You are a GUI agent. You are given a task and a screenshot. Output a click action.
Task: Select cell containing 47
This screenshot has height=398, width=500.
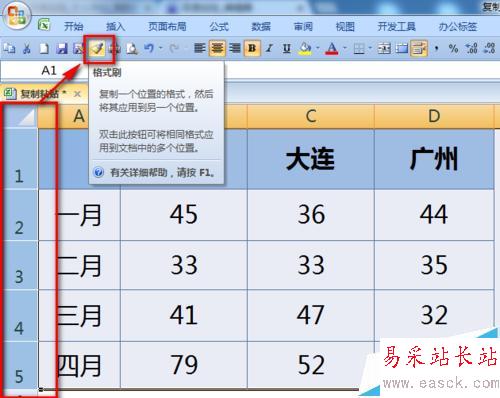coord(311,315)
